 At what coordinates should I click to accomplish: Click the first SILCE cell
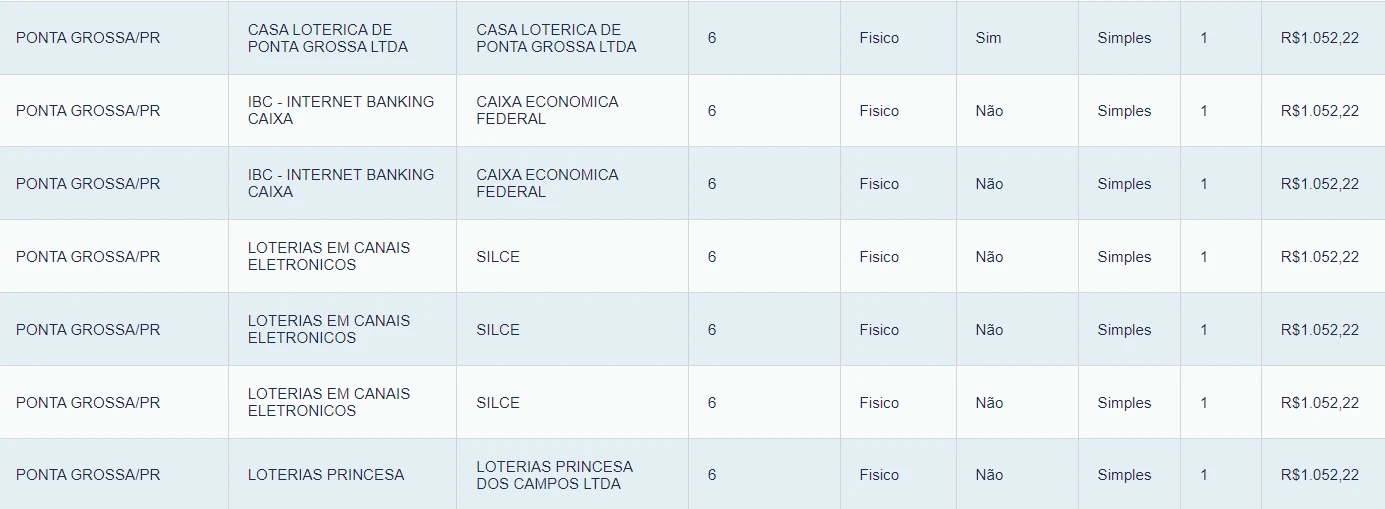498,257
